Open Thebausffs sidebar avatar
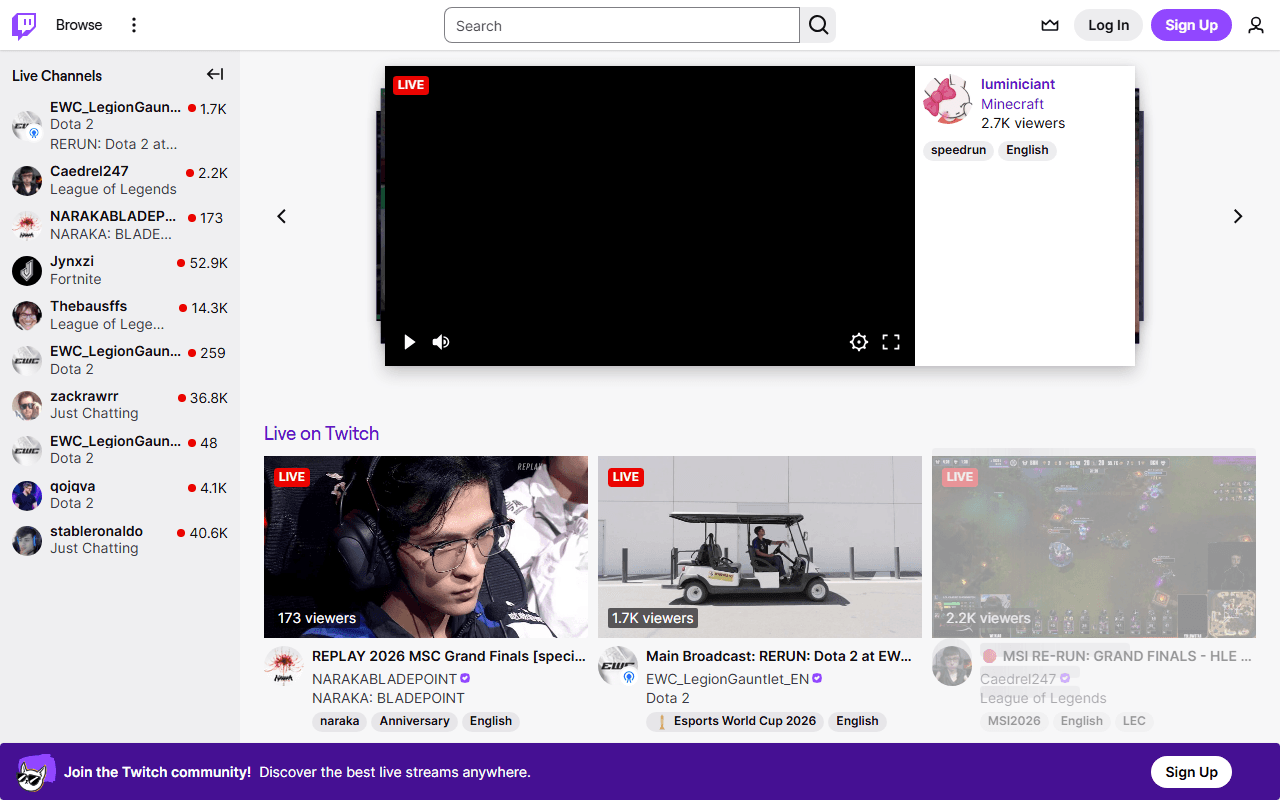The height and width of the screenshot is (800, 1280). click(x=27, y=316)
